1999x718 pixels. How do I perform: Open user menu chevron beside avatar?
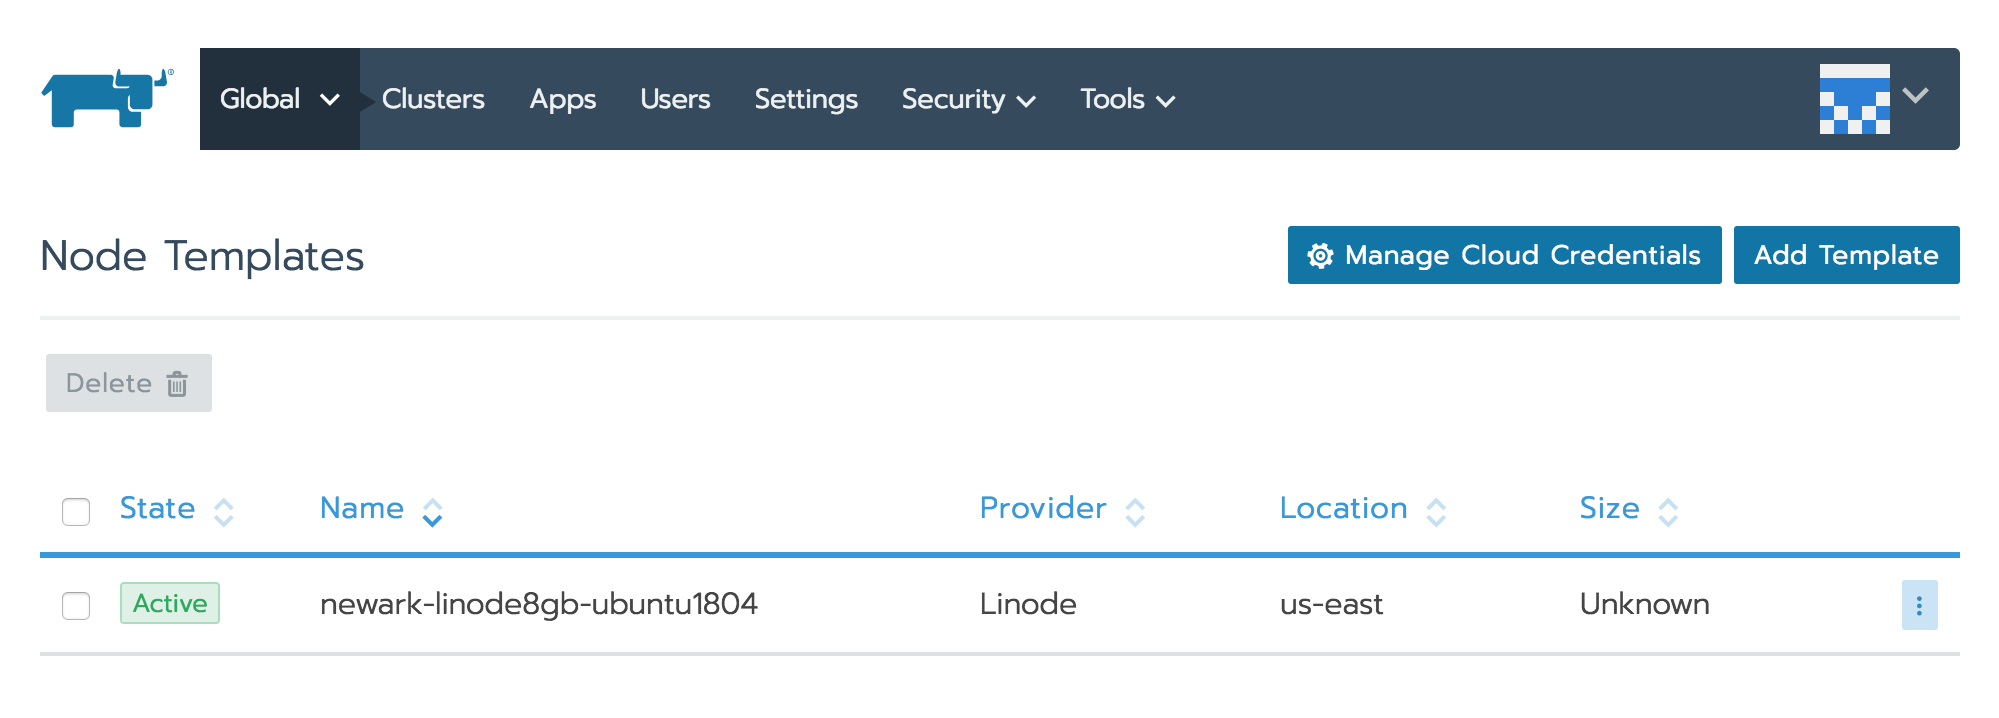point(1915,96)
